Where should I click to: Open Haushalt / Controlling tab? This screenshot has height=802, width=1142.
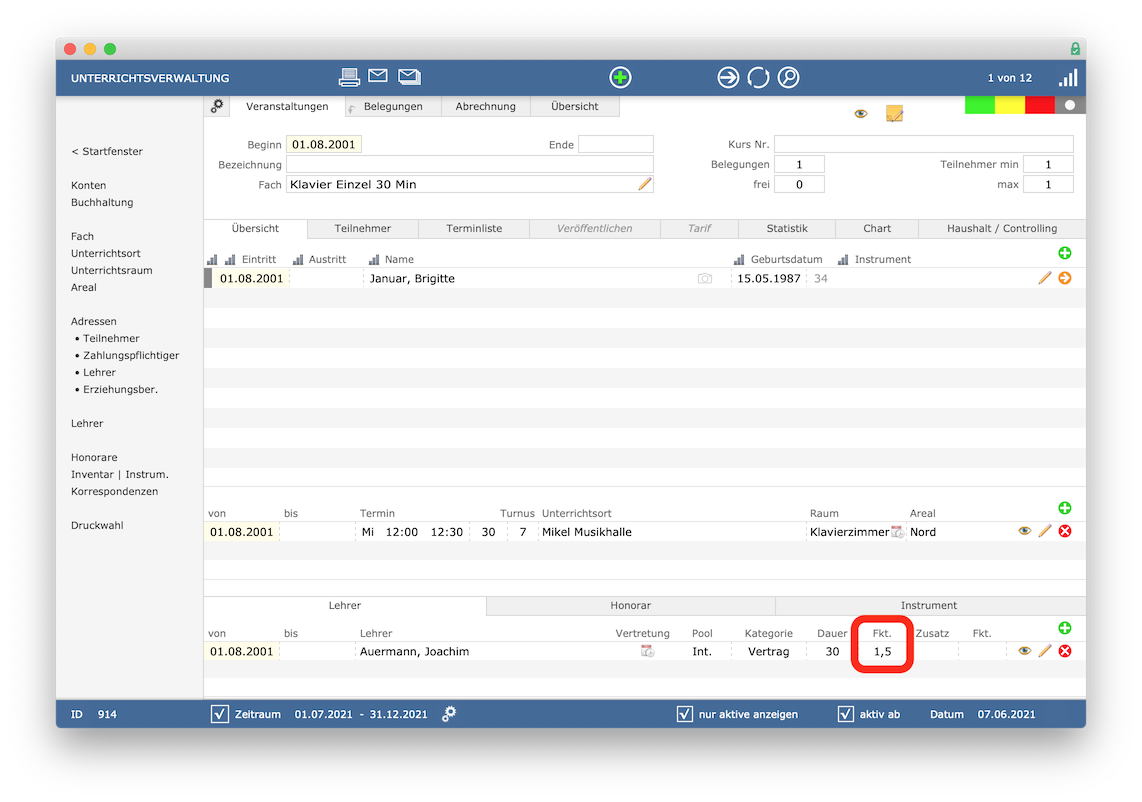(x=1002, y=229)
